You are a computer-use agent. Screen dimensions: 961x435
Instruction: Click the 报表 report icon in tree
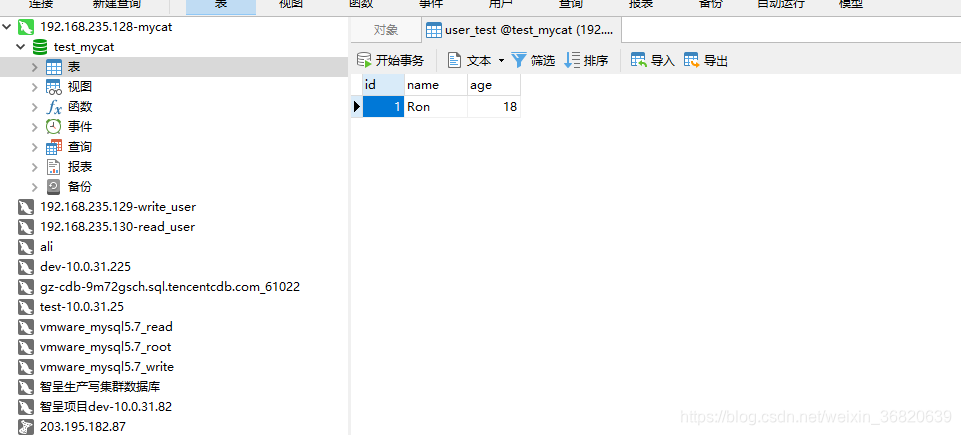tap(54, 167)
